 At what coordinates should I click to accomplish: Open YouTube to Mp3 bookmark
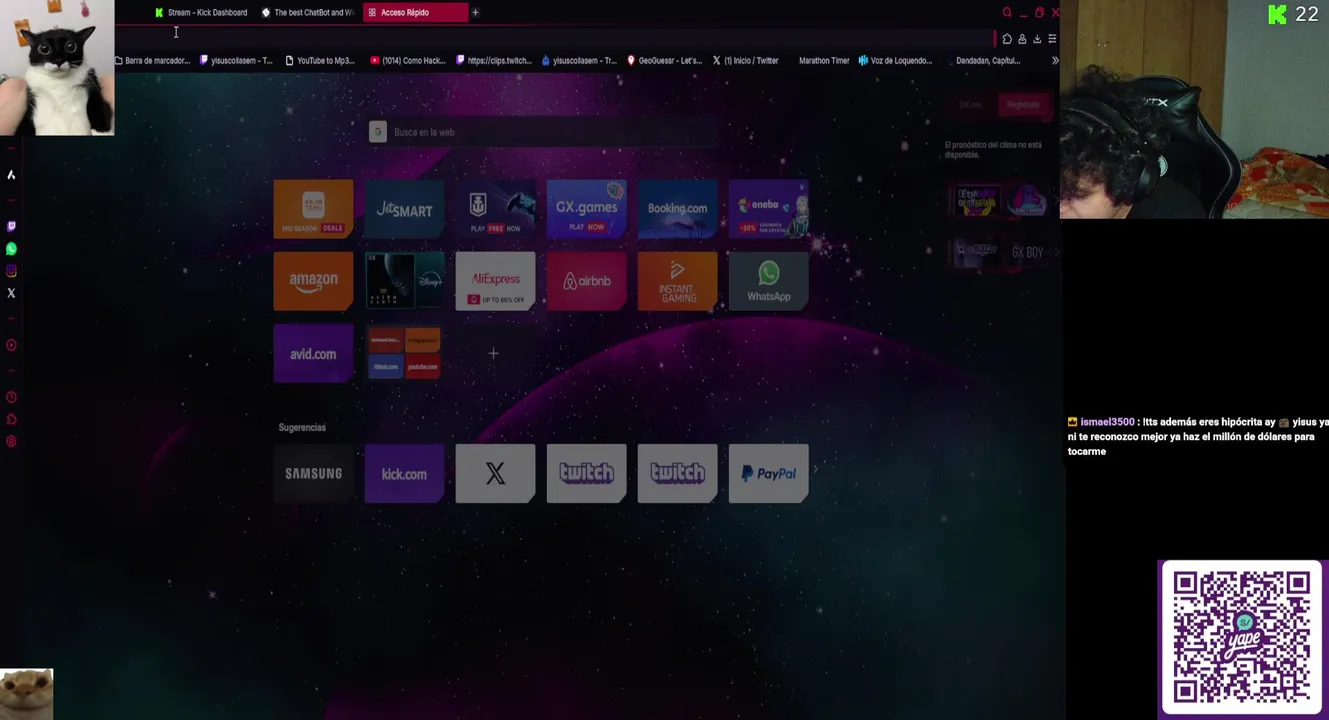click(320, 61)
